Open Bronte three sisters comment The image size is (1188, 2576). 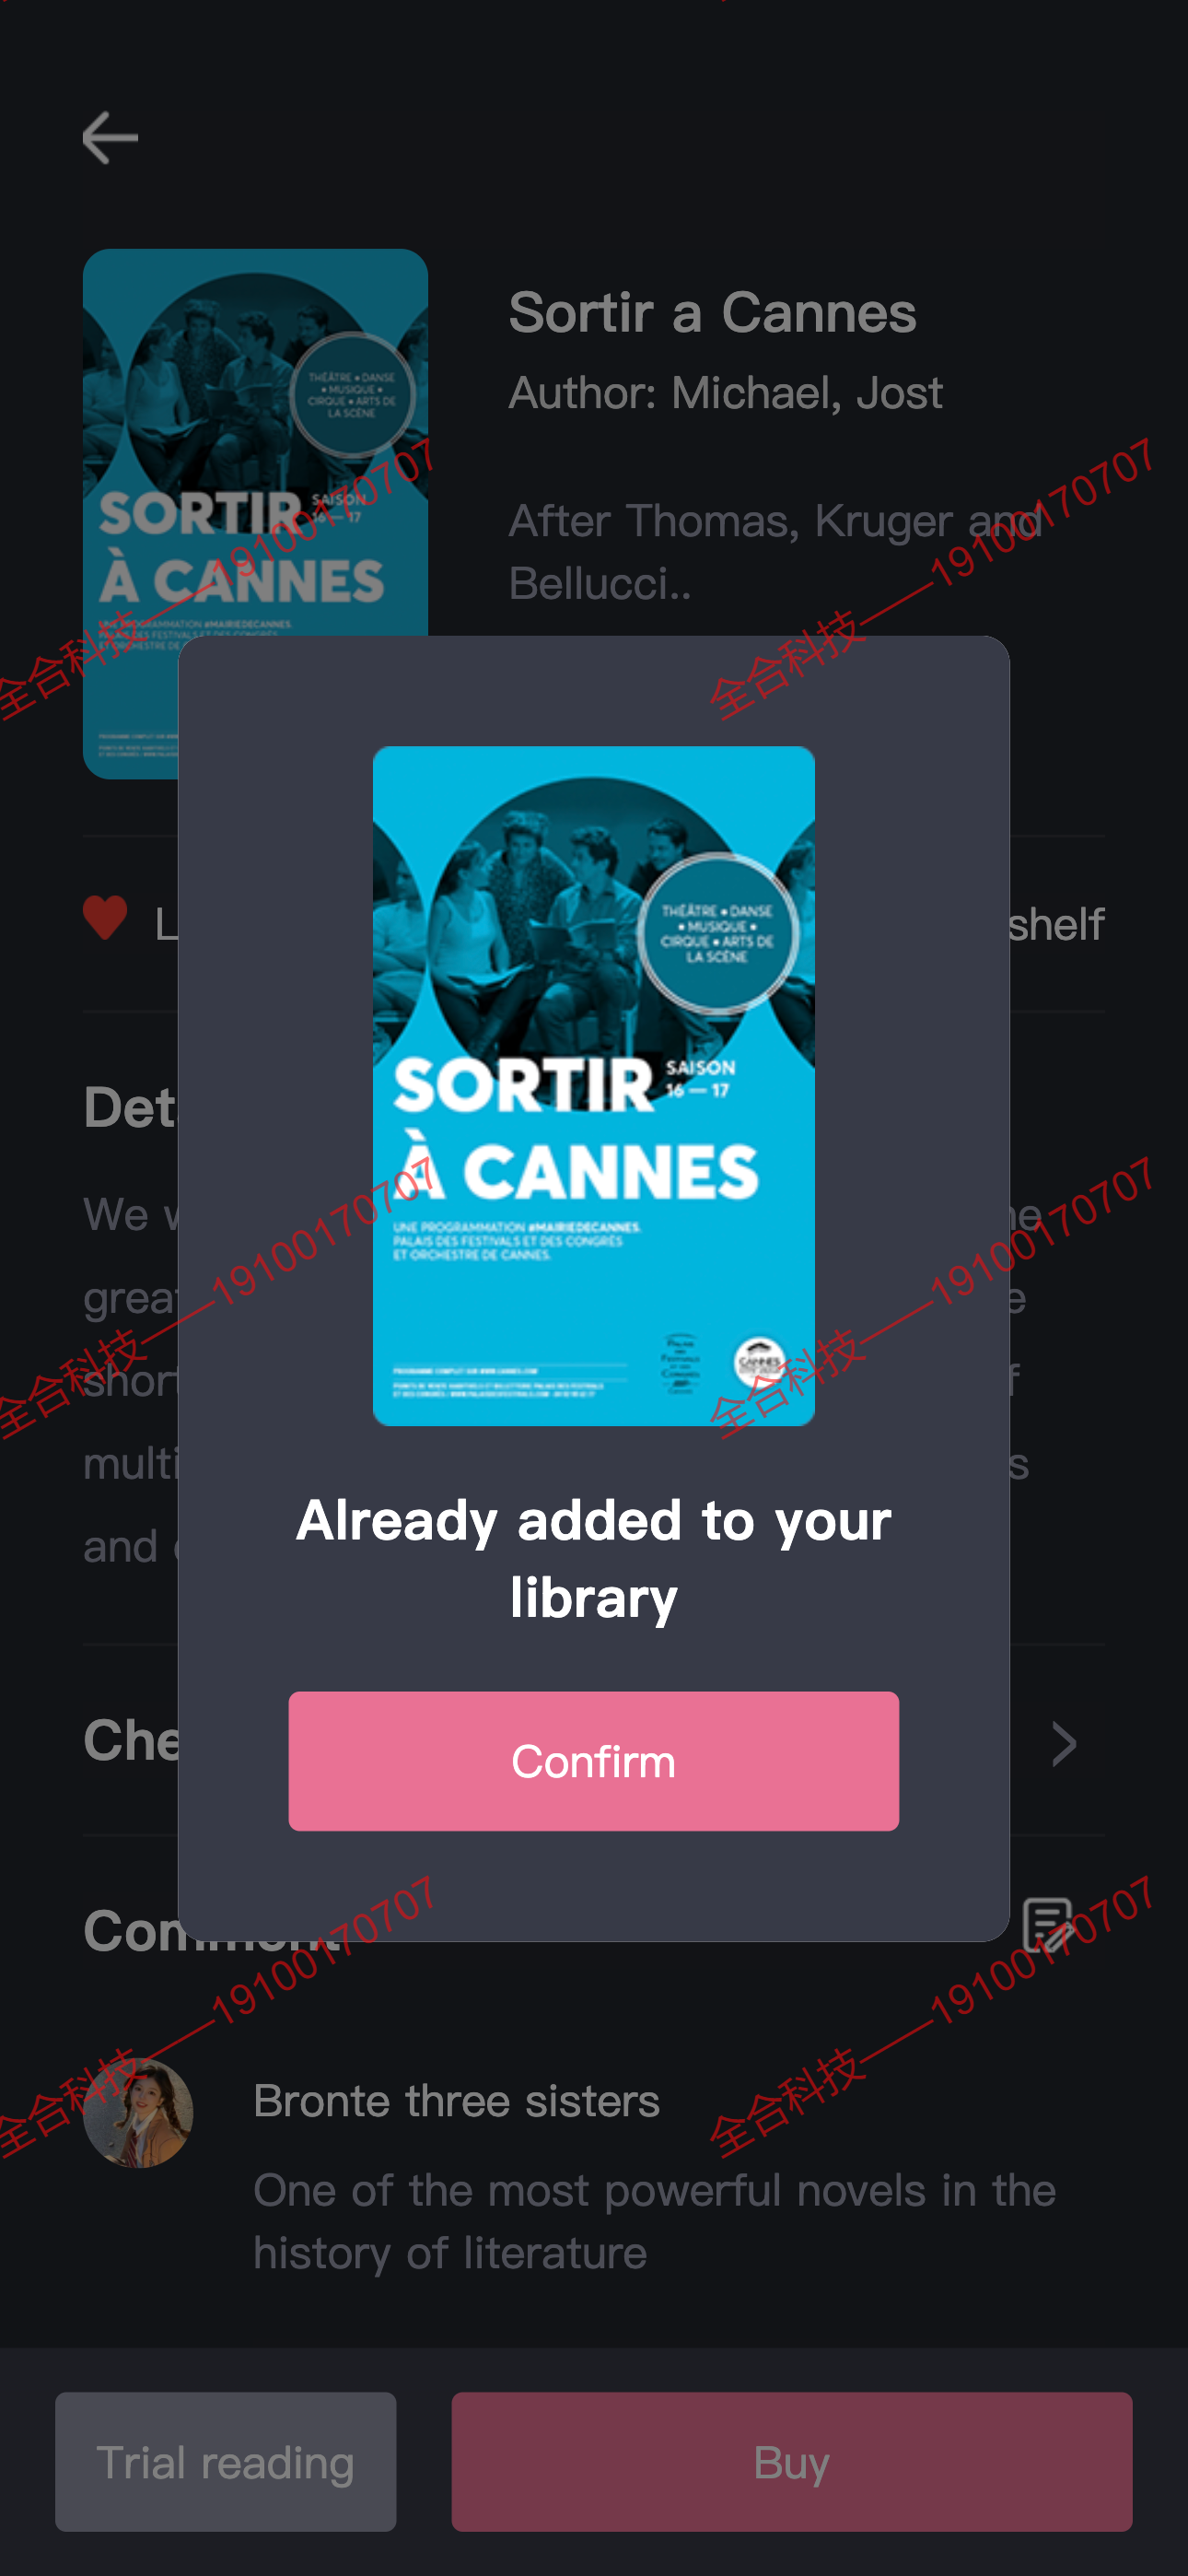click(456, 2101)
